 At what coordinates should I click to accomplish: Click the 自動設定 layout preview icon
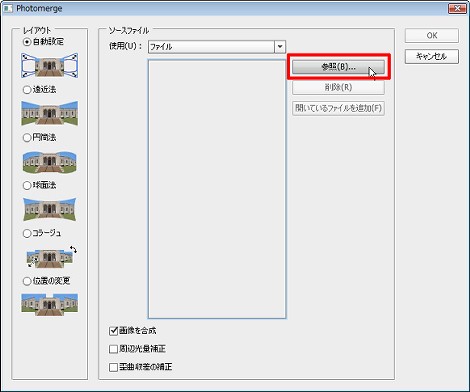pyautogui.click(x=50, y=65)
